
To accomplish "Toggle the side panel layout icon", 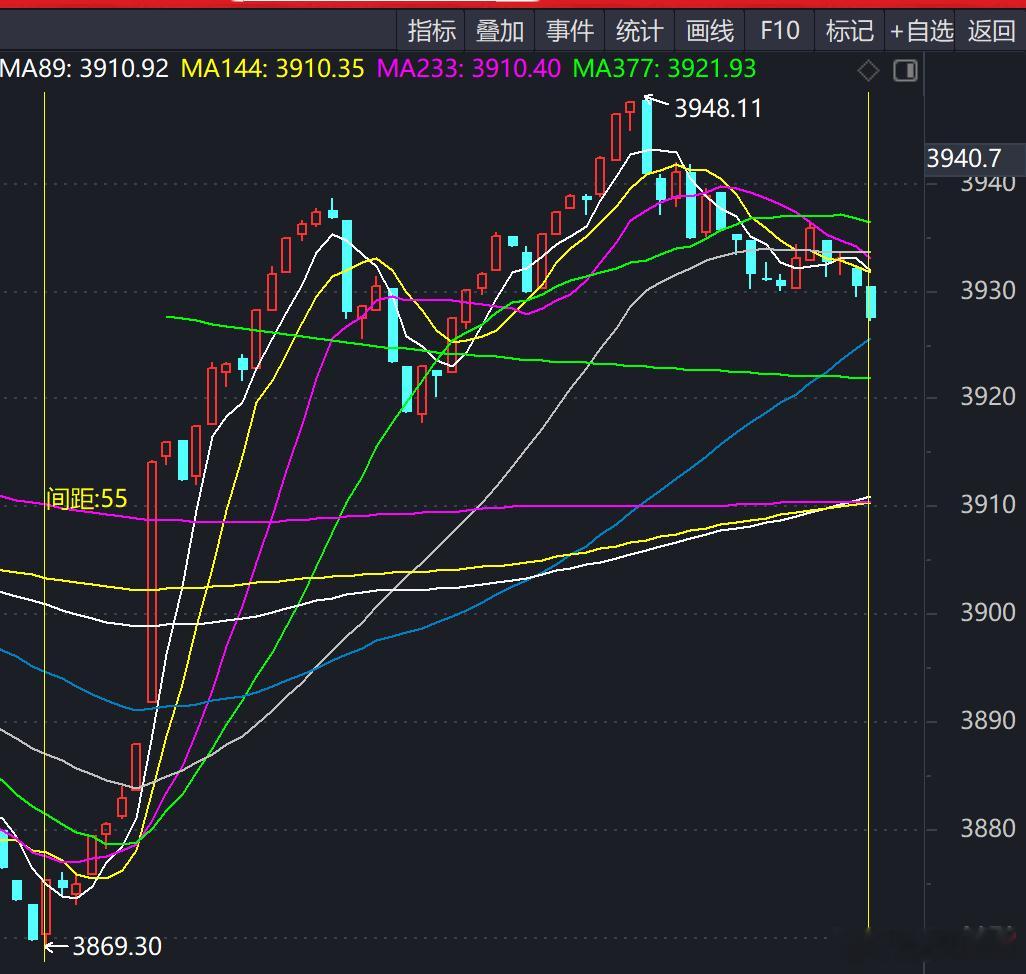I will click(x=906, y=70).
